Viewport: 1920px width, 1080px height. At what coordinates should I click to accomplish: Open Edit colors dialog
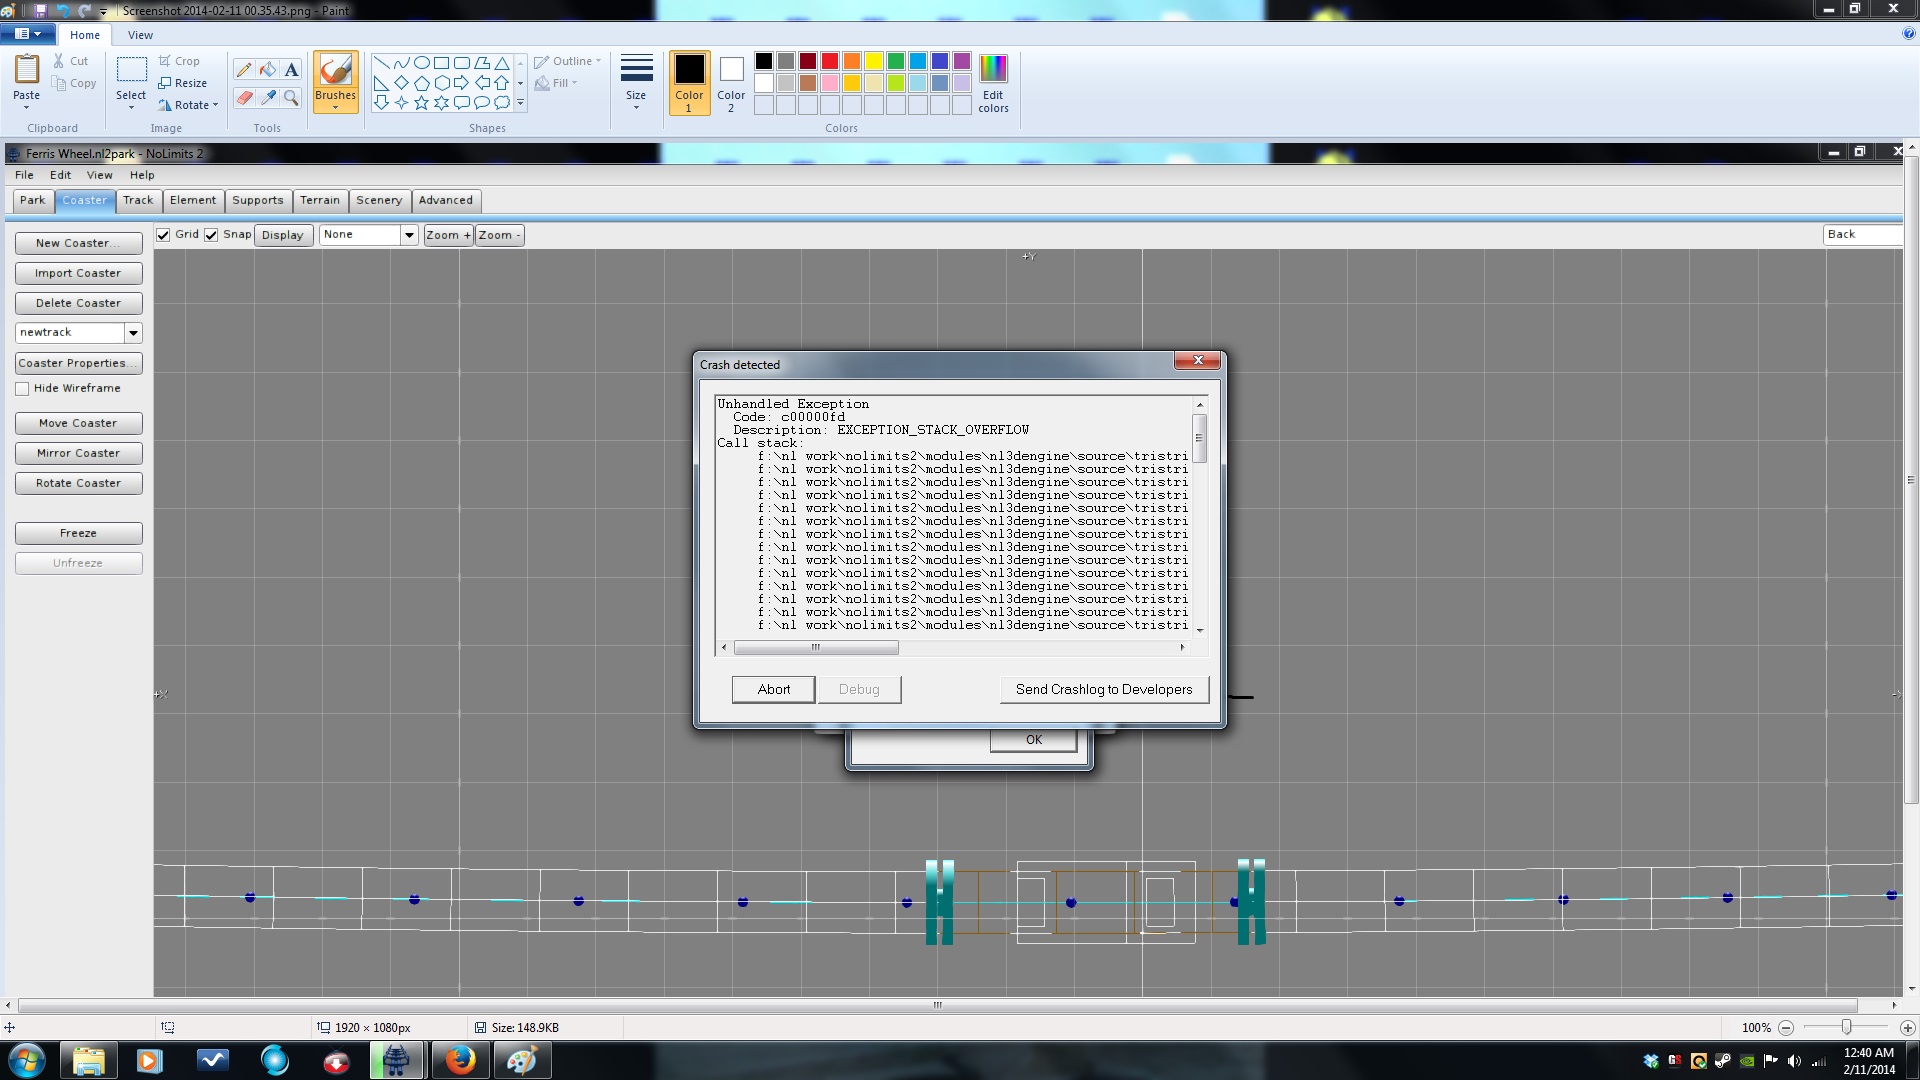tap(993, 83)
